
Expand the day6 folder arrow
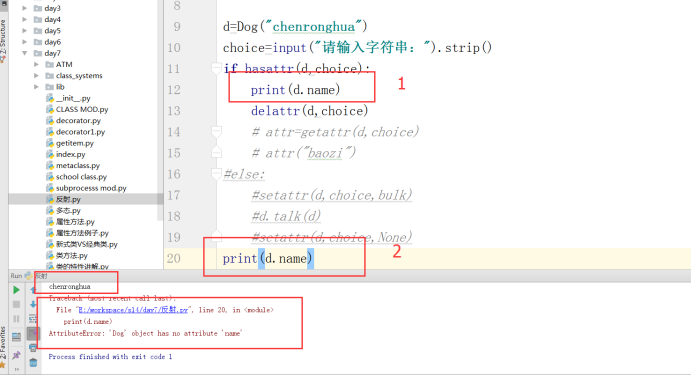[25, 42]
